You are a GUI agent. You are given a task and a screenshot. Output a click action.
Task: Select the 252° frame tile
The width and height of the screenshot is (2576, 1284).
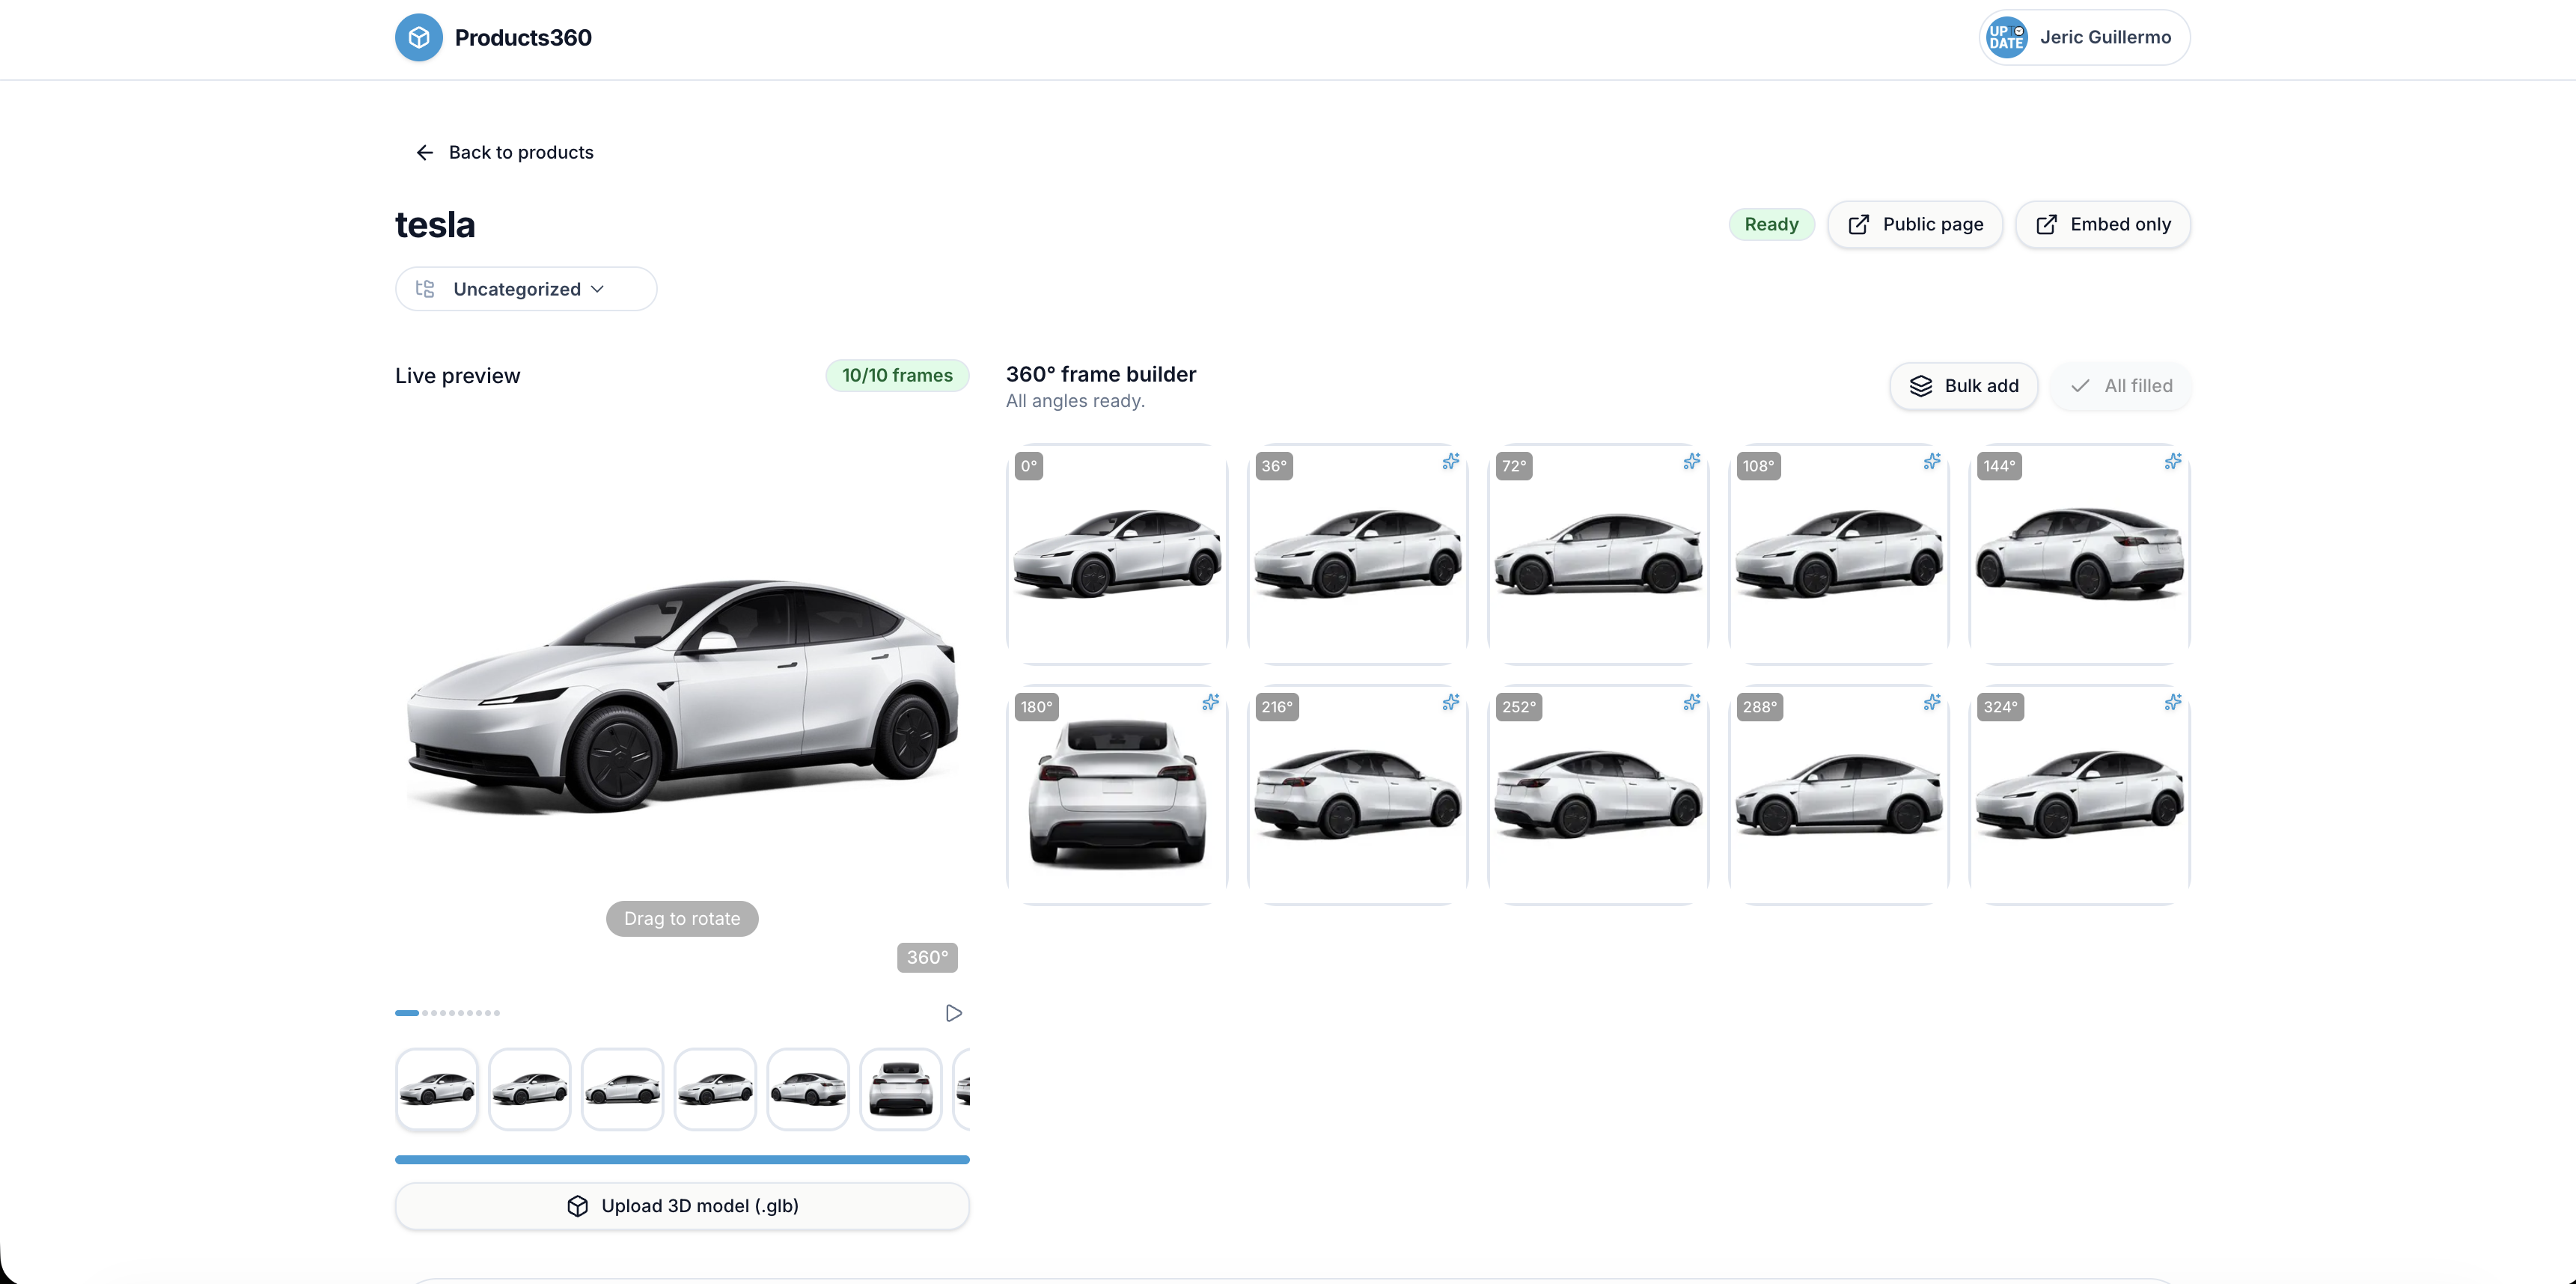(x=1598, y=795)
